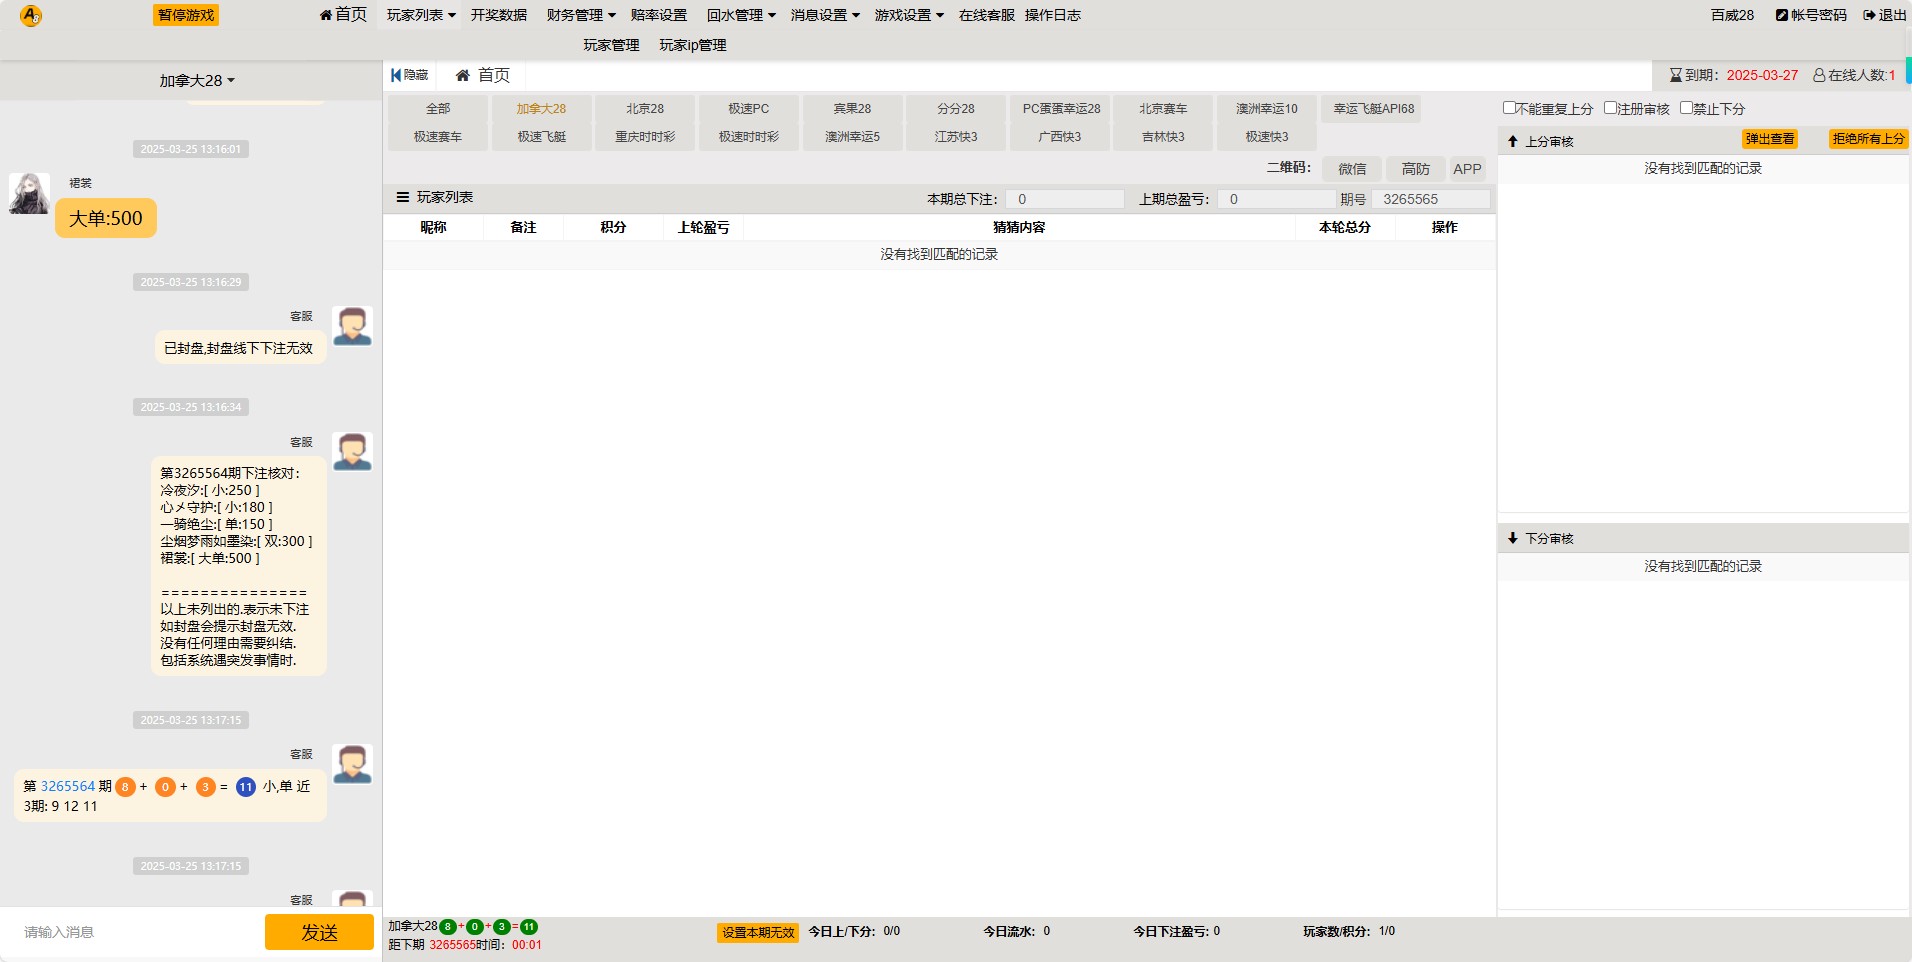The height and width of the screenshot is (962, 1912).
Task: Toggle the 注册审核 checkbox
Action: (1610, 108)
